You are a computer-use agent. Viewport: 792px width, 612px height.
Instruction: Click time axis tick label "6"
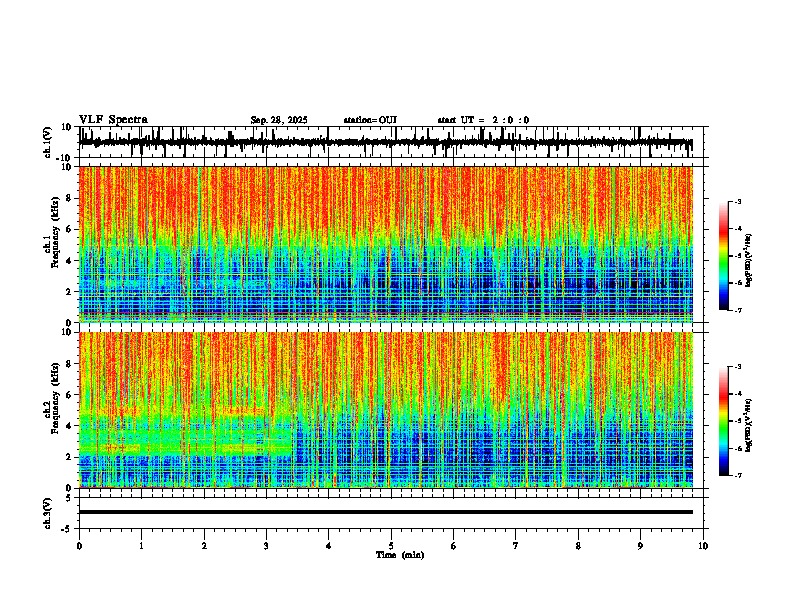pyautogui.click(x=453, y=546)
